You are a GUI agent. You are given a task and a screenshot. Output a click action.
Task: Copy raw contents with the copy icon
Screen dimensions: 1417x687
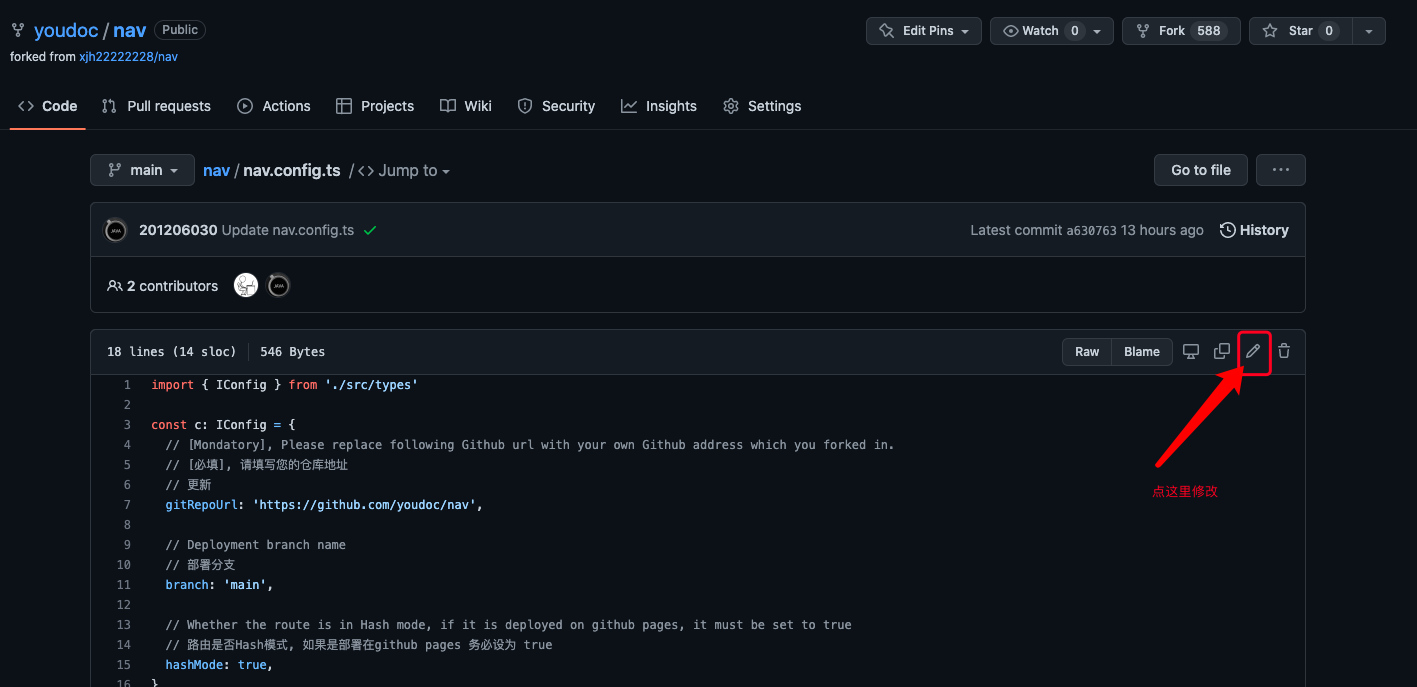tap(1222, 351)
